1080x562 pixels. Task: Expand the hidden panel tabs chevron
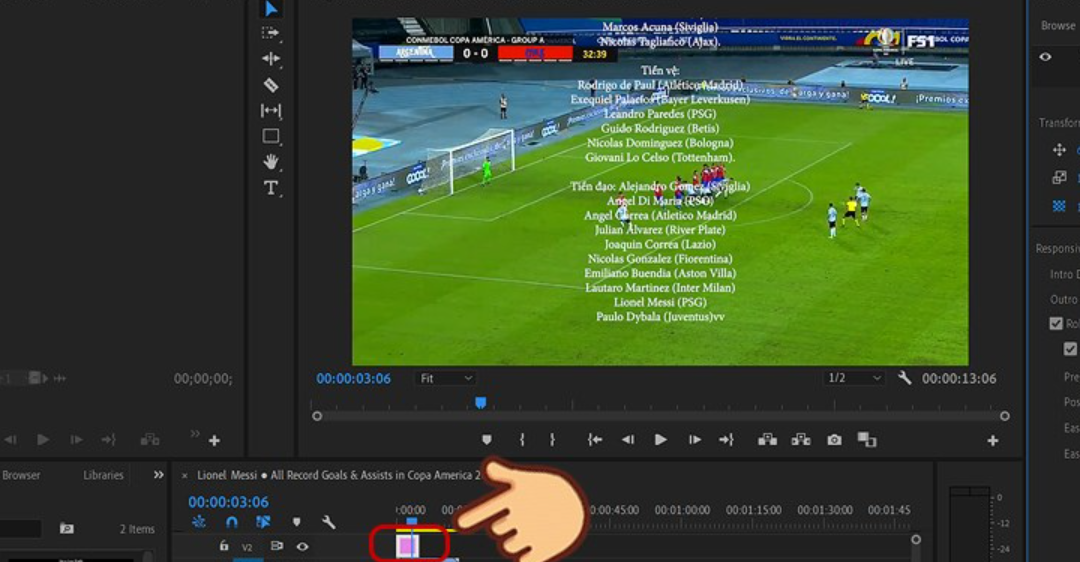[158, 475]
